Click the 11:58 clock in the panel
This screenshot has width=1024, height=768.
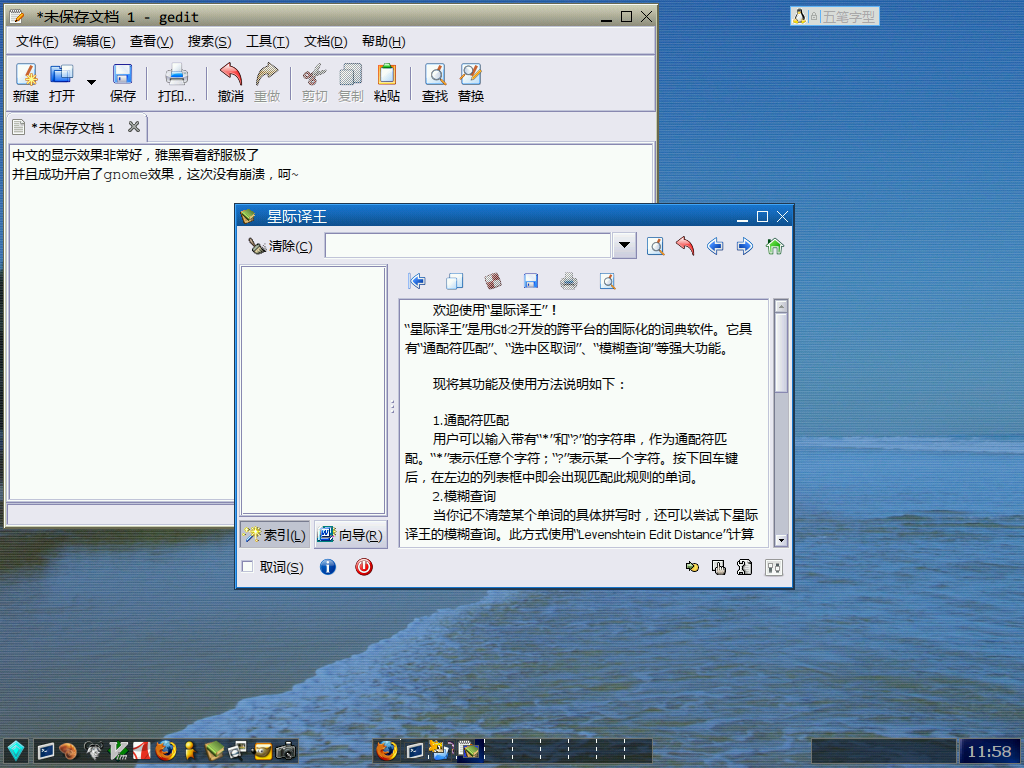click(989, 751)
